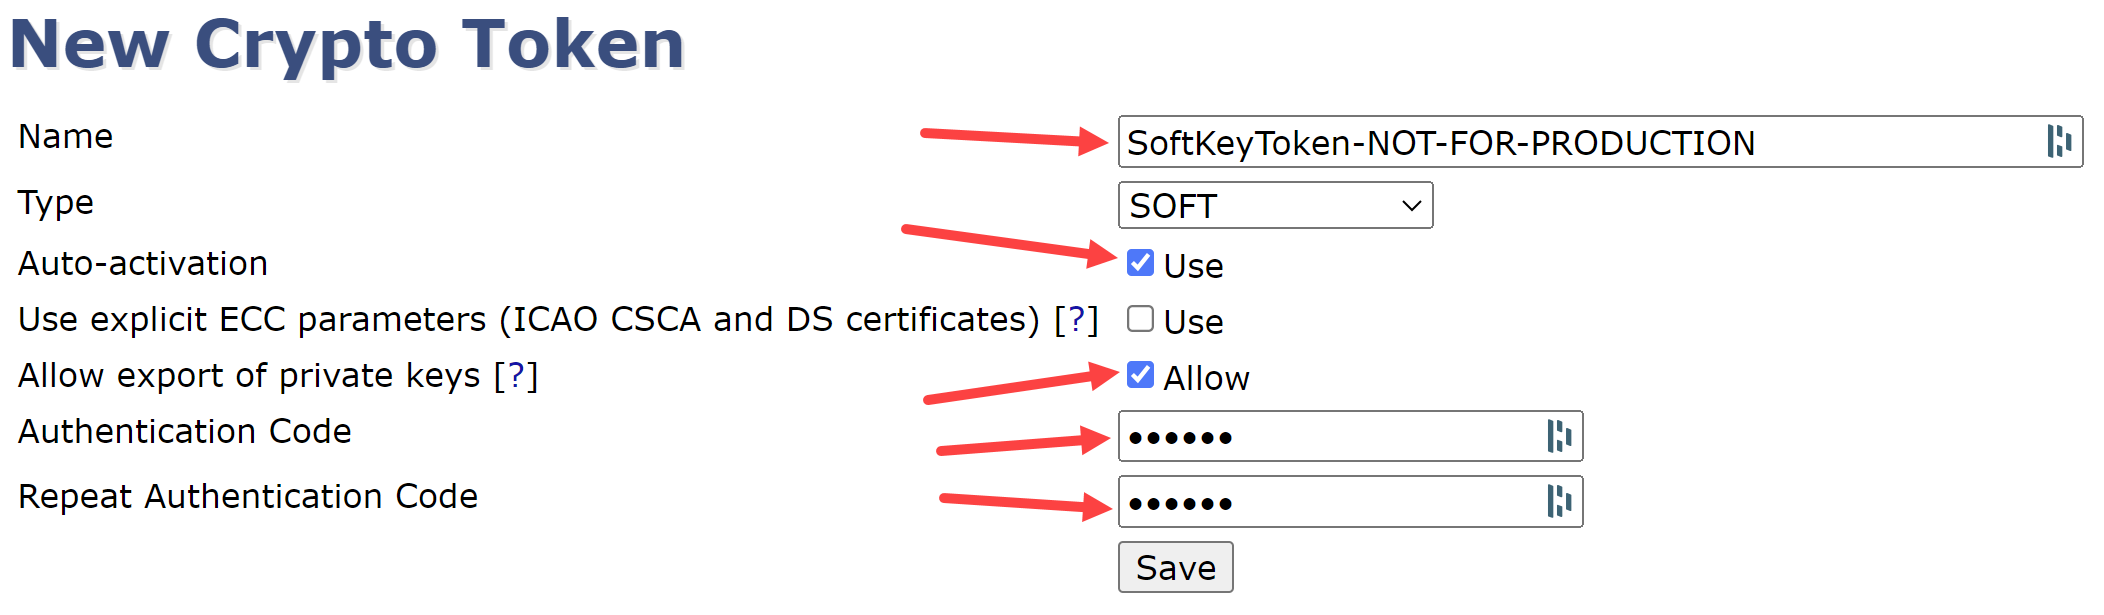The width and height of the screenshot is (2104, 615).
Task: Click the autofill icon in Authentication Code field
Action: pyautogui.click(x=1559, y=436)
